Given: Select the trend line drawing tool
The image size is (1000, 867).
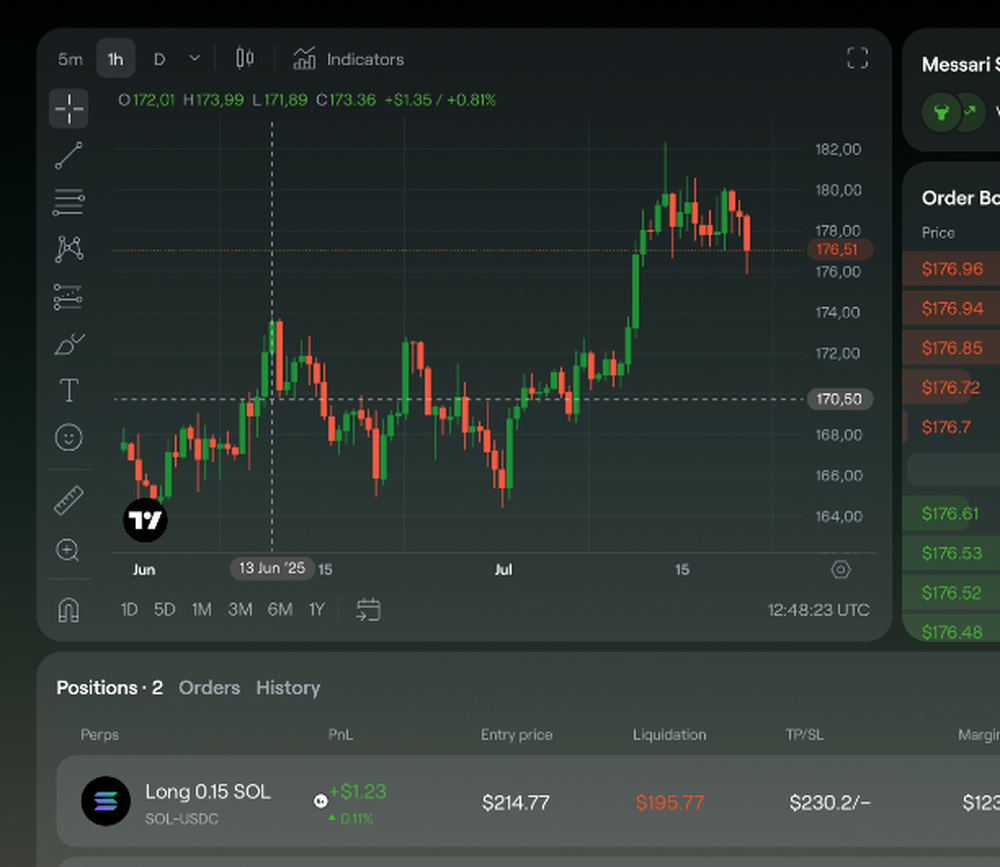Looking at the screenshot, I should [x=69, y=156].
